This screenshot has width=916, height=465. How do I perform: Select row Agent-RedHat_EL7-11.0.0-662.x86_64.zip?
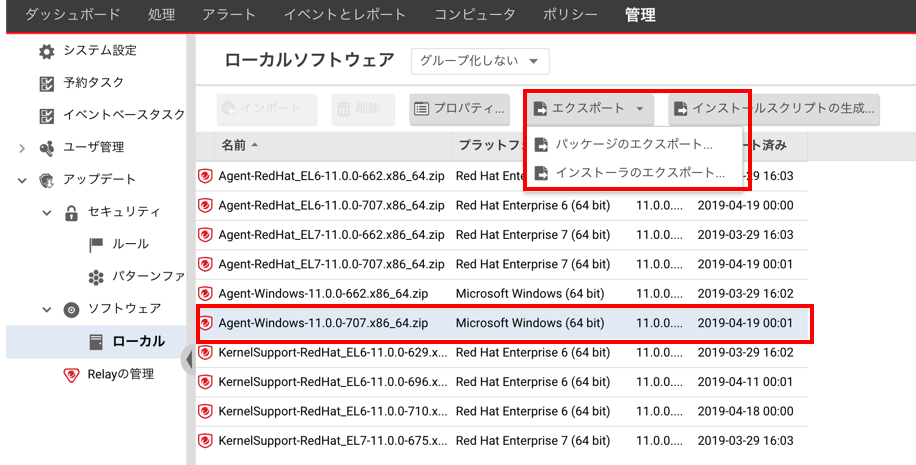pos(502,235)
